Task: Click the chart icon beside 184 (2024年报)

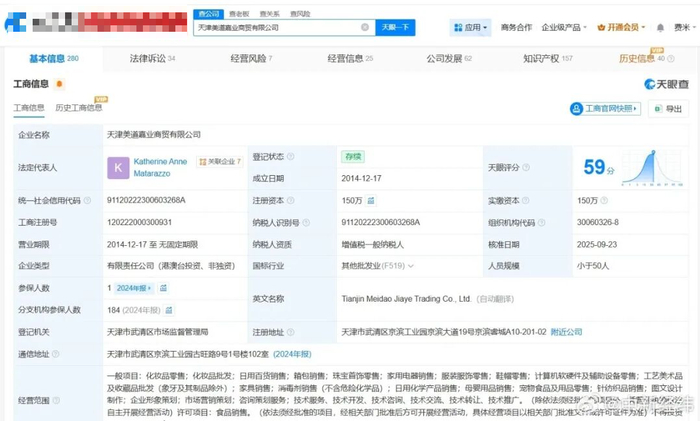Action: click(169, 310)
